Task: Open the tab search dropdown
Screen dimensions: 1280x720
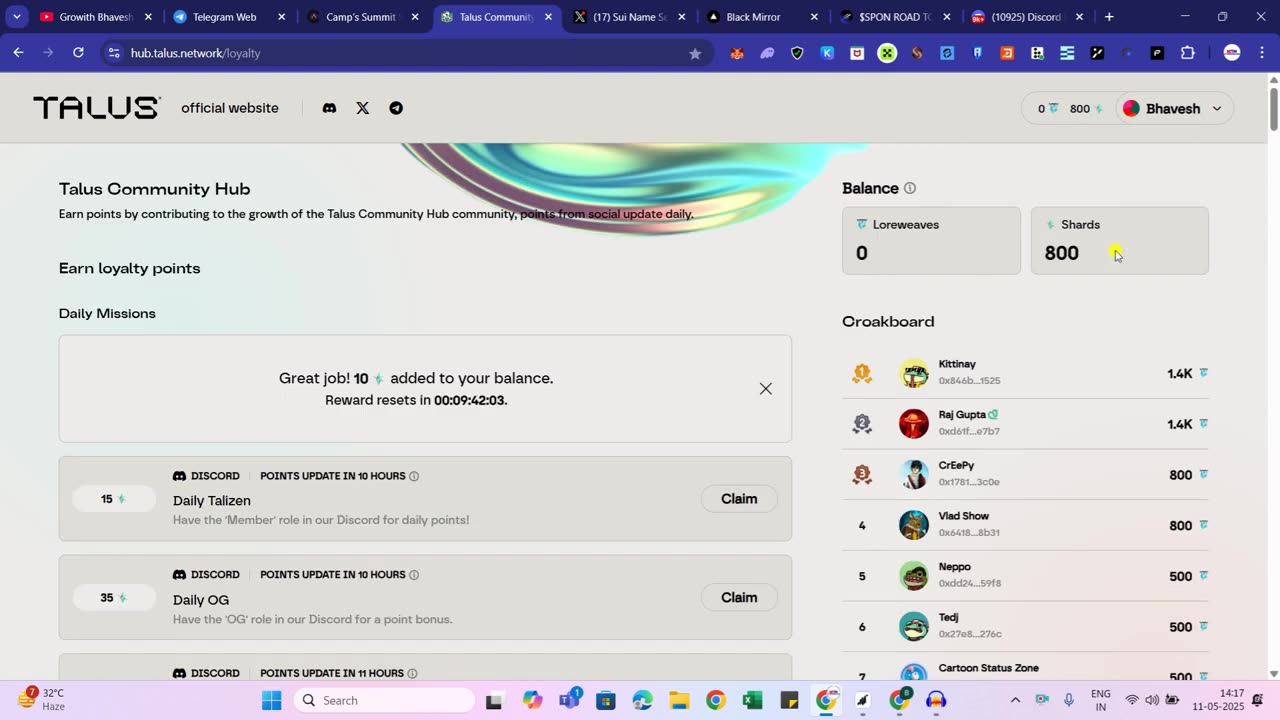Action: 17,17
